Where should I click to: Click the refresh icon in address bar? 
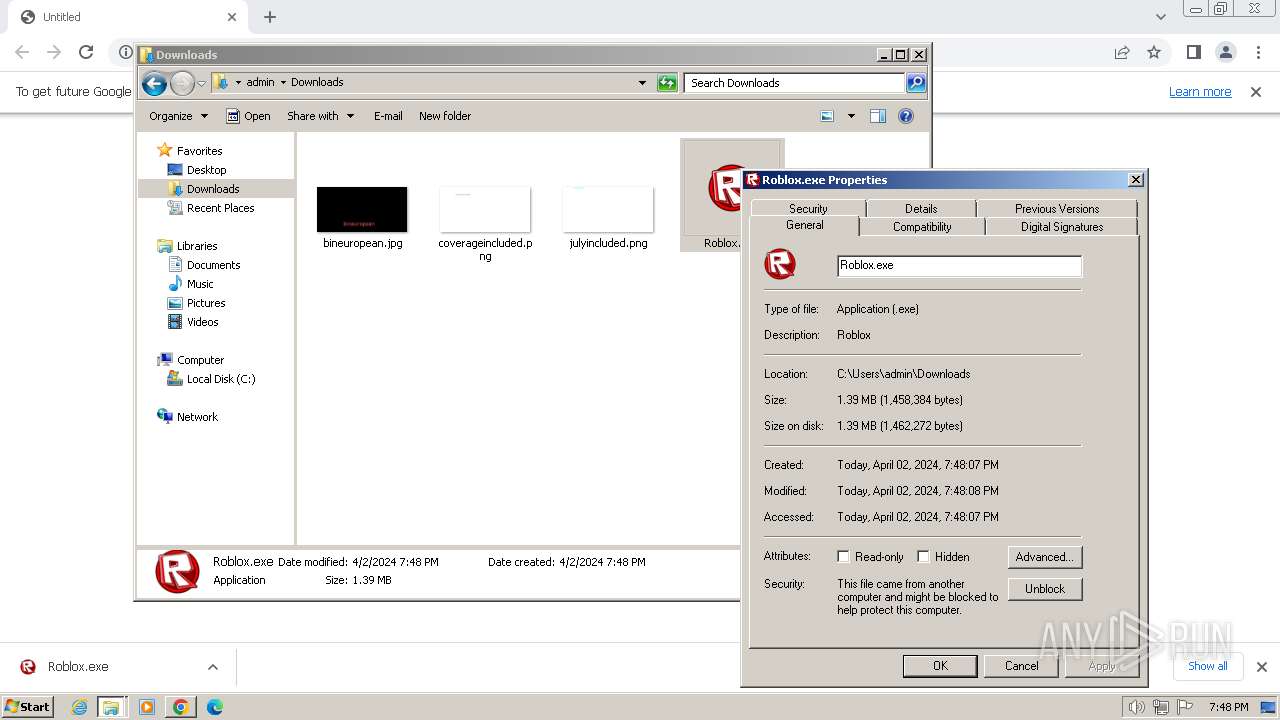click(667, 83)
